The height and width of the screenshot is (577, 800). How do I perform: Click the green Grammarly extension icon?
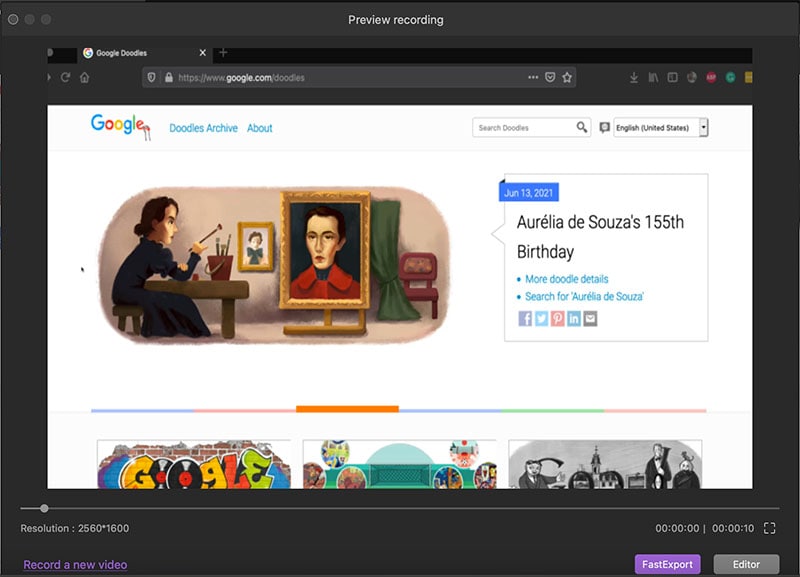[731, 78]
